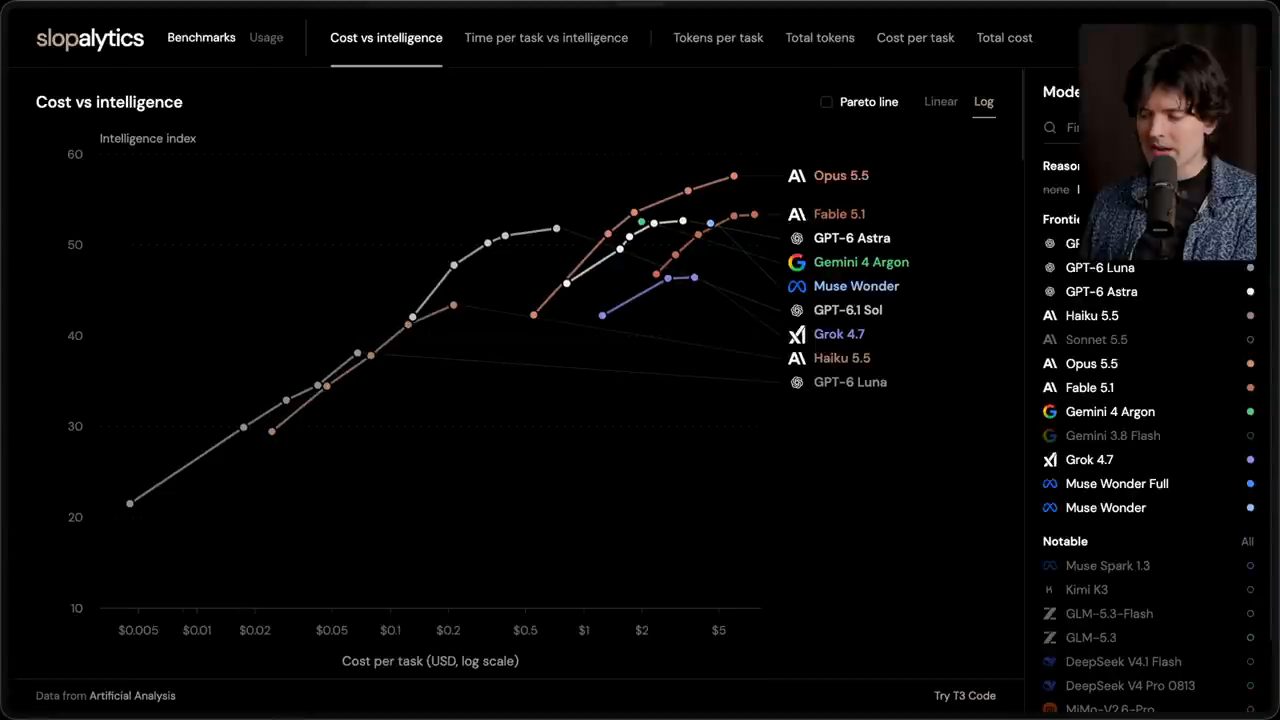This screenshot has width=1280, height=720.
Task: Open the Artificial Analysis data source link
Action: [x=132, y=696]
